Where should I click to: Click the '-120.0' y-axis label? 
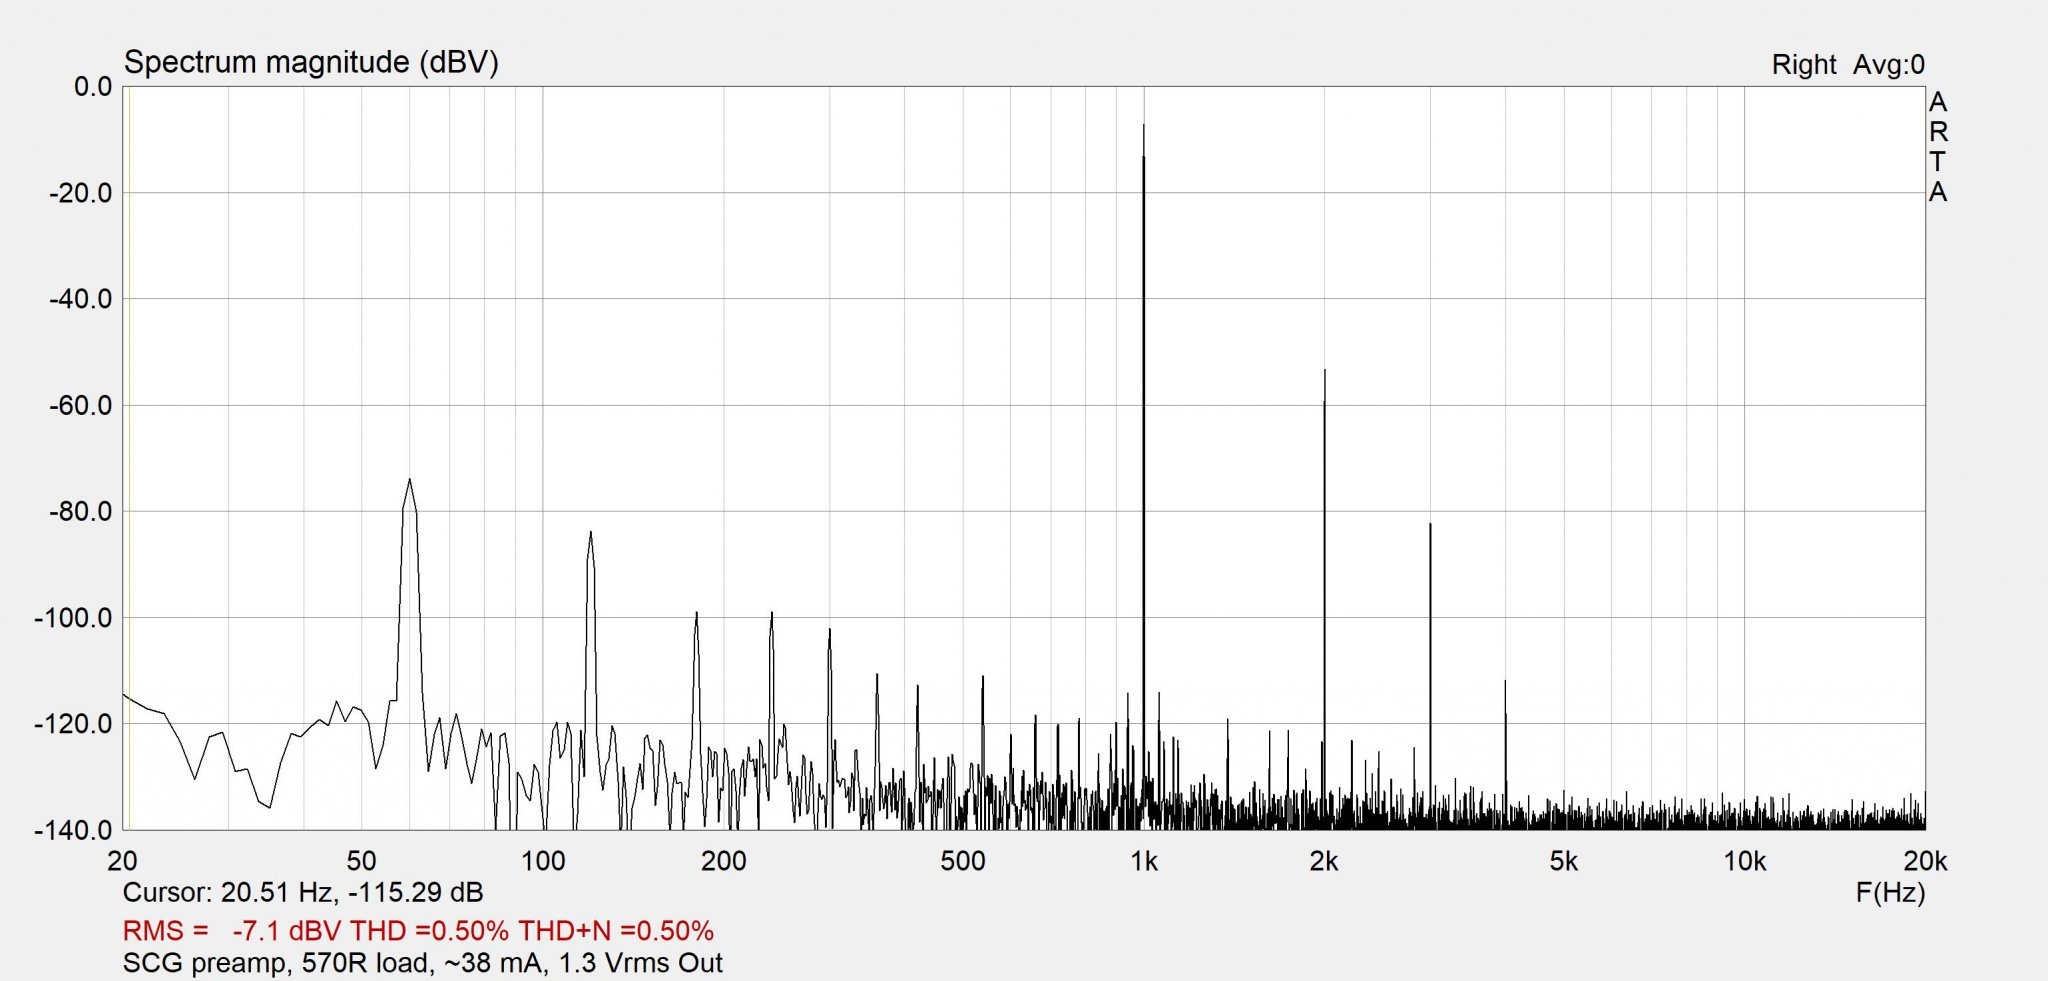(x=74, y=724)
